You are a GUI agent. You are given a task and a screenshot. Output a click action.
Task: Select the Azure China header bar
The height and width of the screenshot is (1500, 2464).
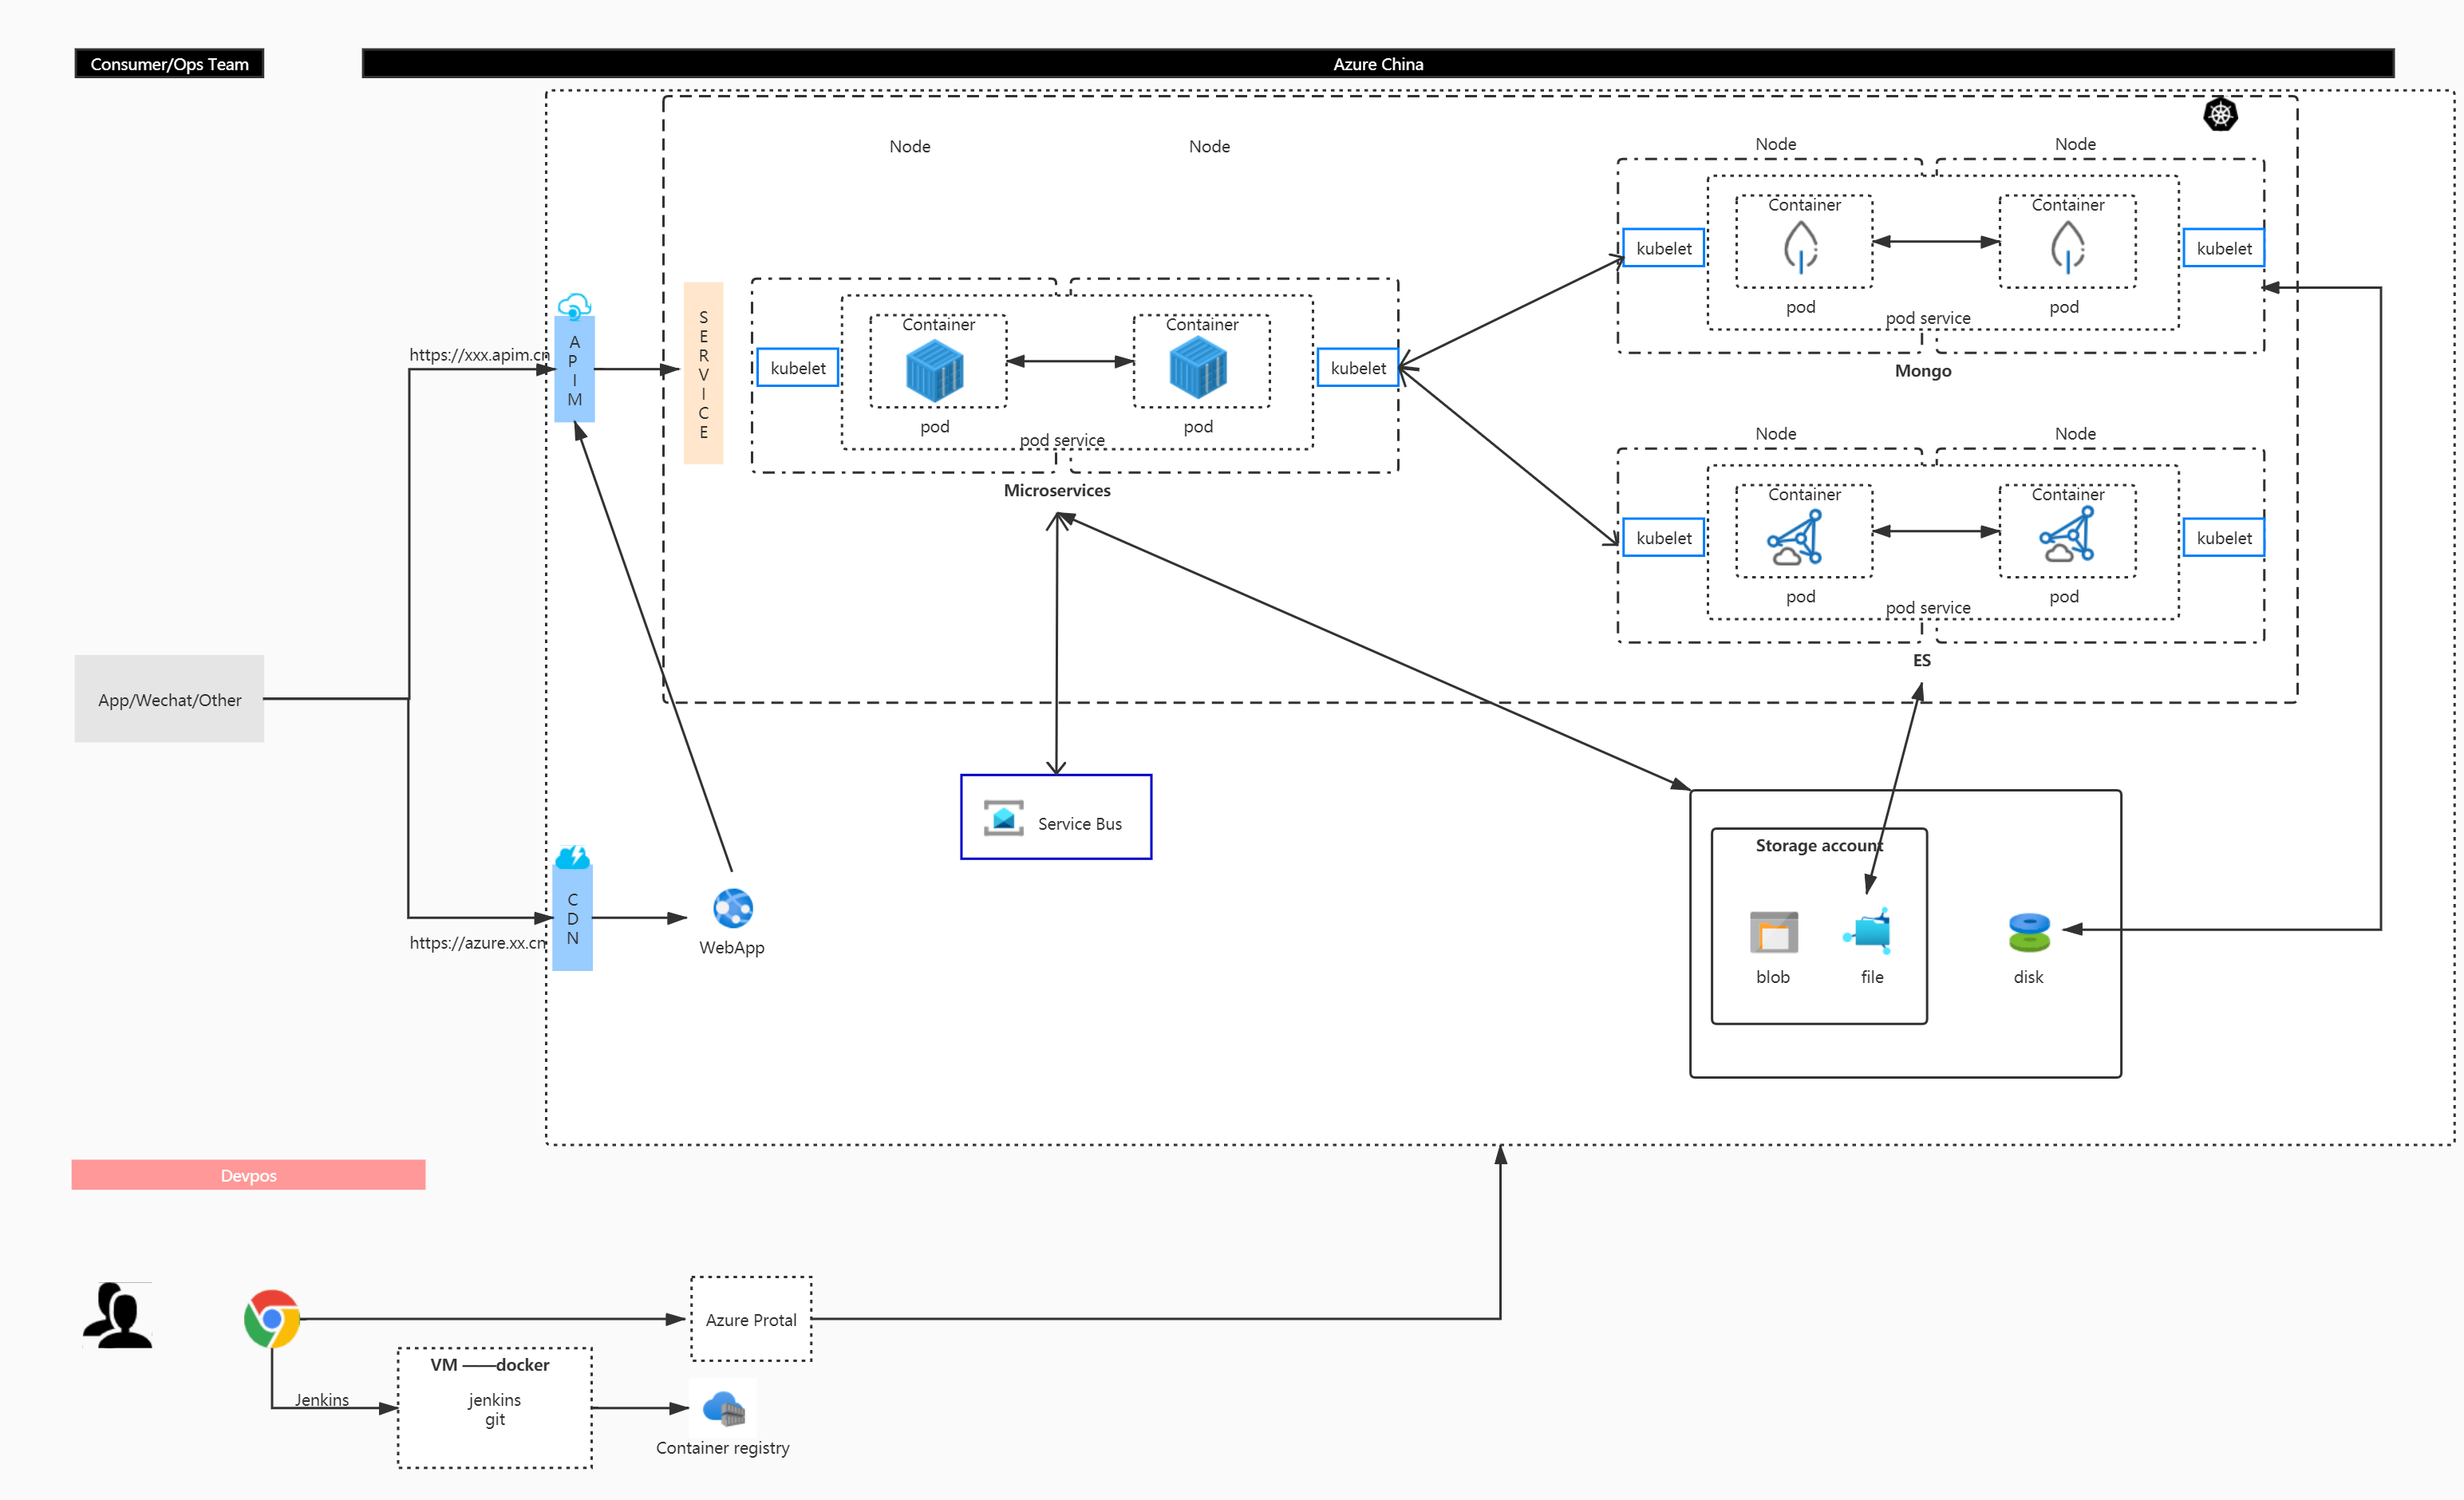pyautogui.click(x=1377, y=64)
